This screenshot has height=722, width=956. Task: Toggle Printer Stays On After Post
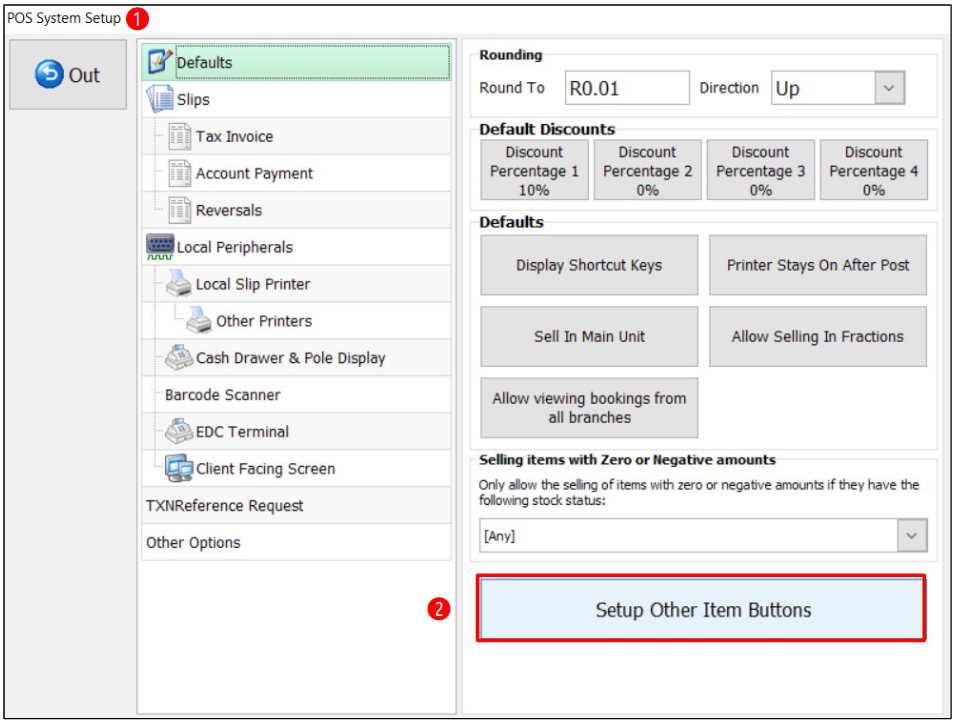pyautogui.click(x=818, y=265)
